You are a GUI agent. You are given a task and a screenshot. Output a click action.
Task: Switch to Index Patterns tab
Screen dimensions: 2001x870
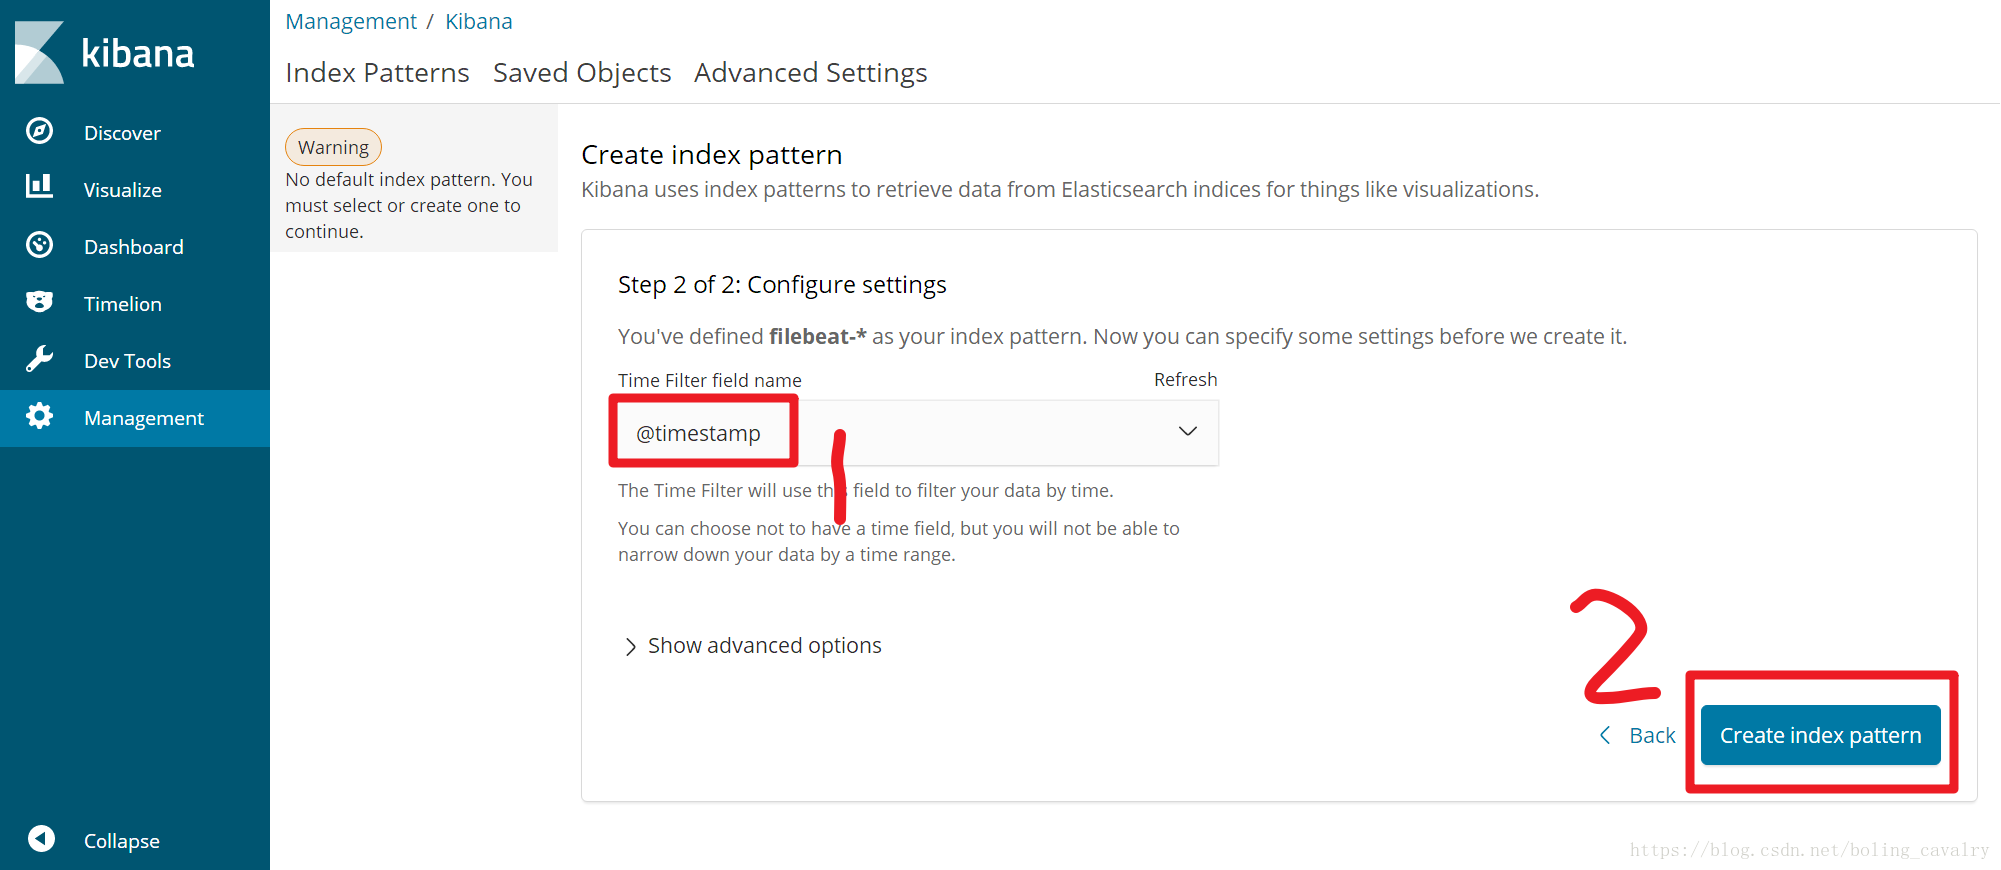click(x=377, y=73)
